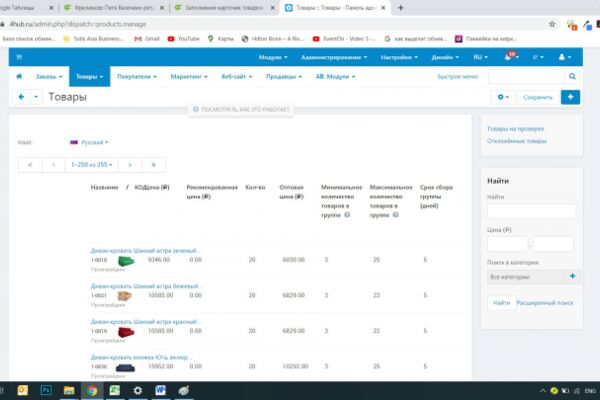Open the notifications bell icon
600x400 pixels.
[x=510, y=57]
